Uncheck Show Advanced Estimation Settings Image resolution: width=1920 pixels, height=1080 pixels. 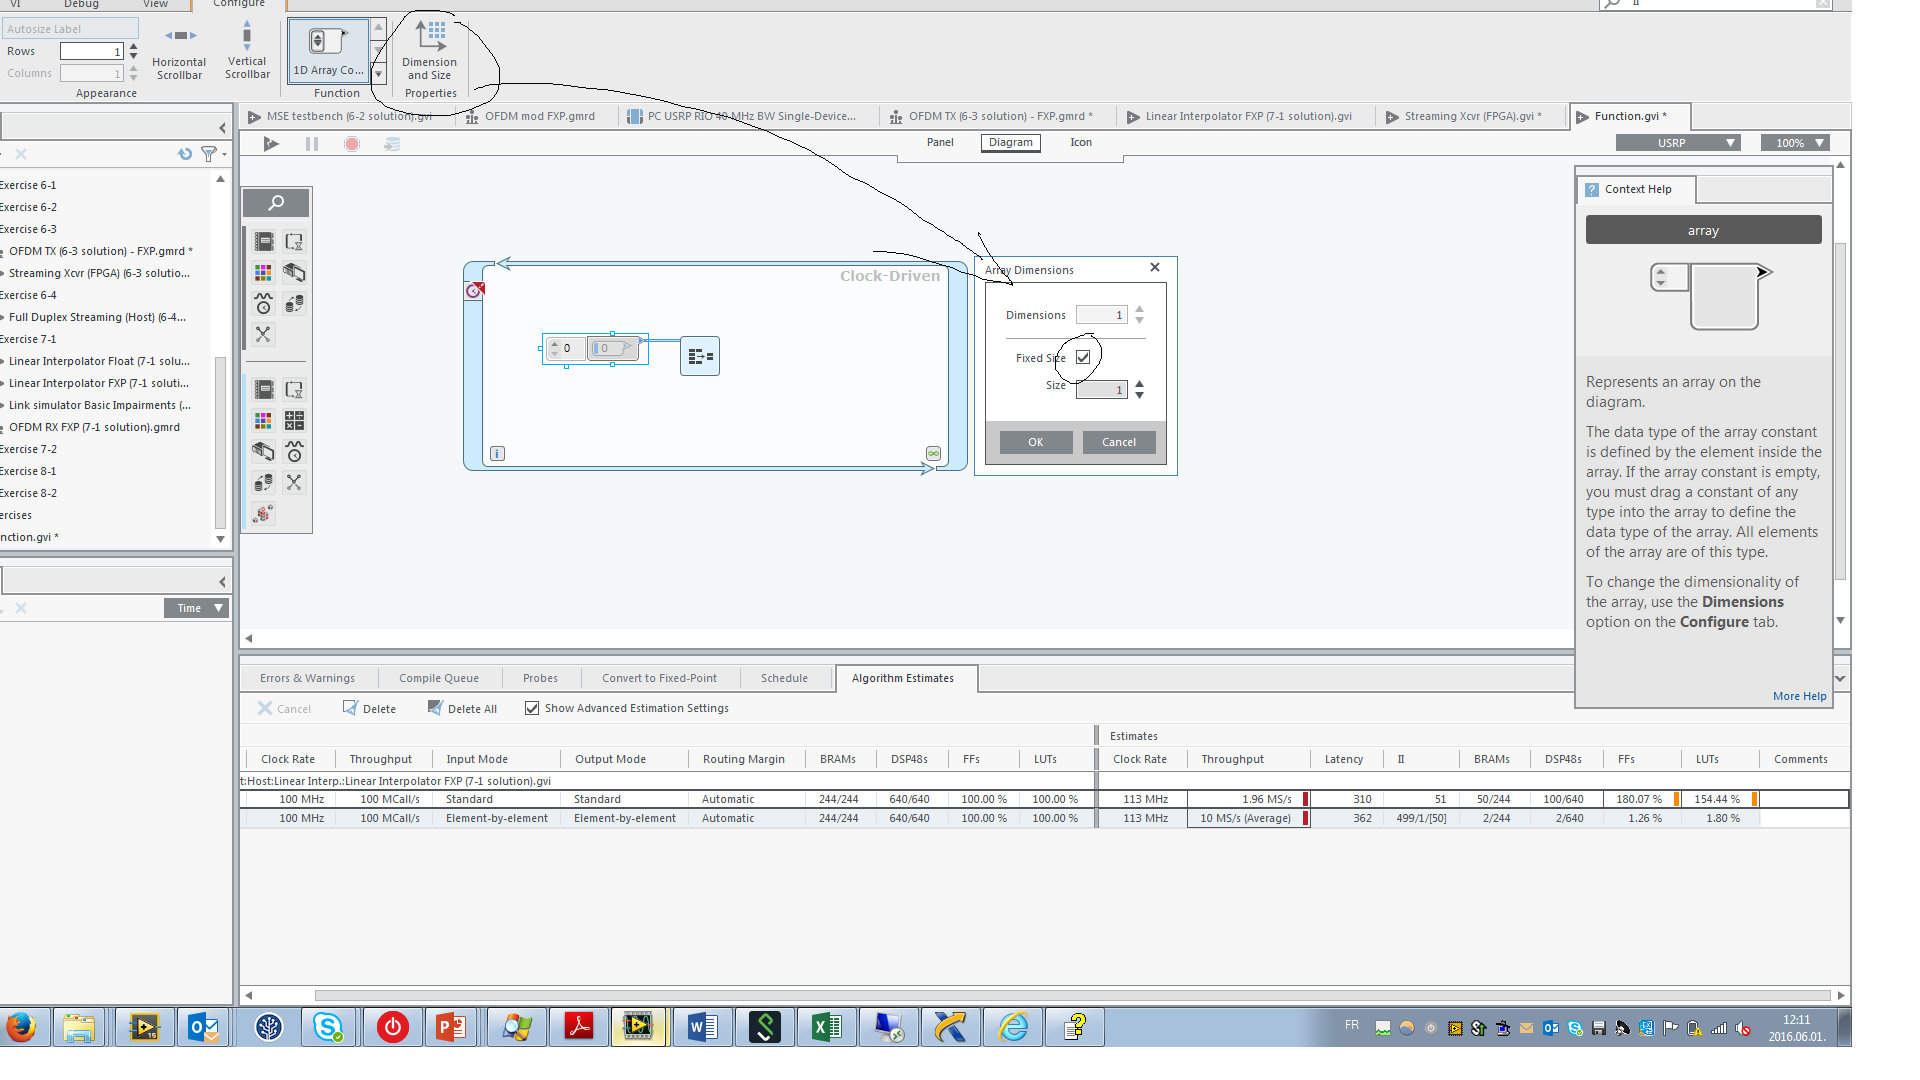532,708
